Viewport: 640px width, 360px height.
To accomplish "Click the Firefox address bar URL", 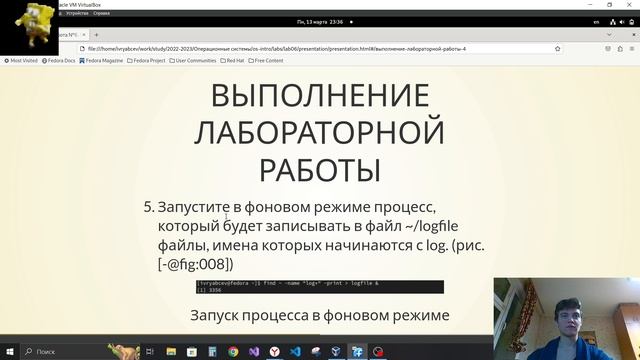I will [x=277, y=49].
